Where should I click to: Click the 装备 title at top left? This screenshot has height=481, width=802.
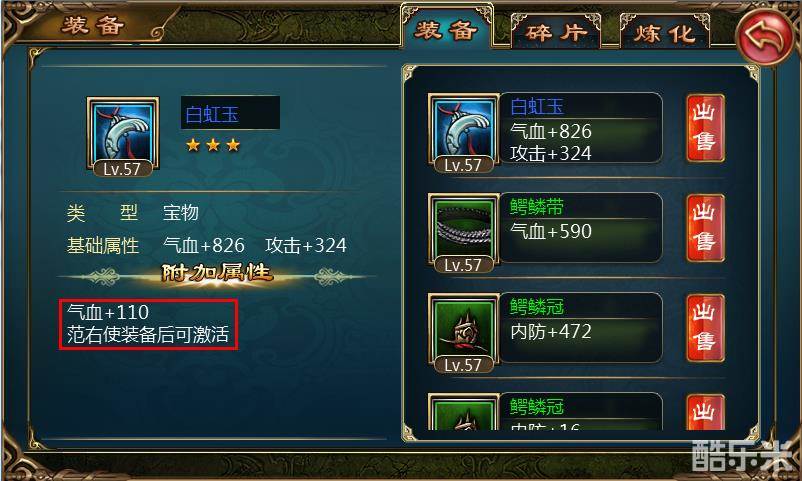pos(92,25)
